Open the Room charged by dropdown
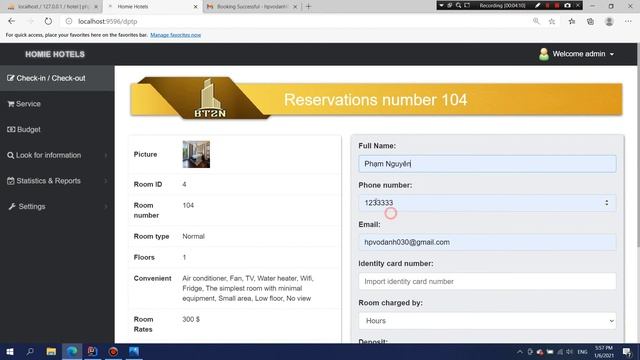640x360 pixels. [487, 321]
